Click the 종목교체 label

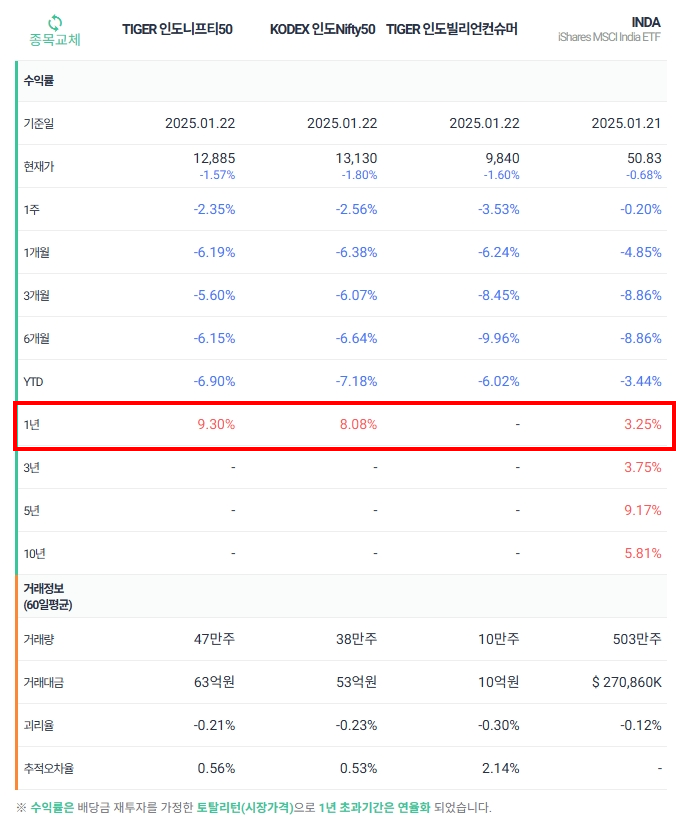pos(55,40)
